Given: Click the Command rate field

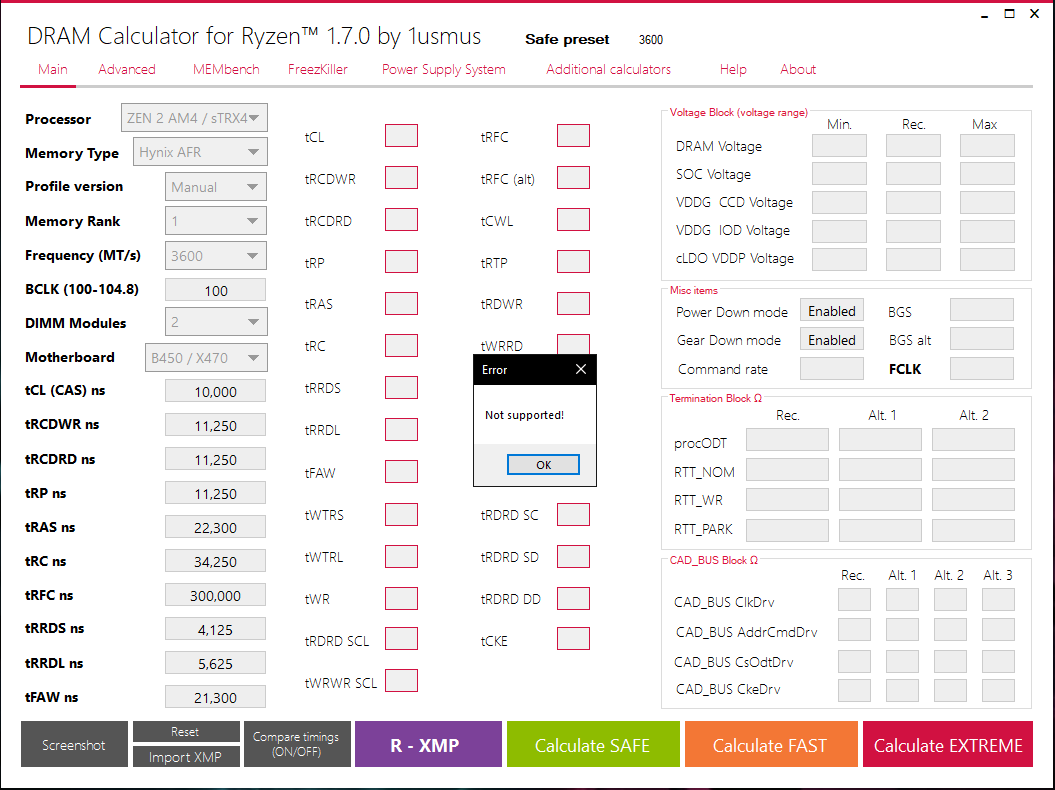Looking at the screenshot, I should (832, 369).
